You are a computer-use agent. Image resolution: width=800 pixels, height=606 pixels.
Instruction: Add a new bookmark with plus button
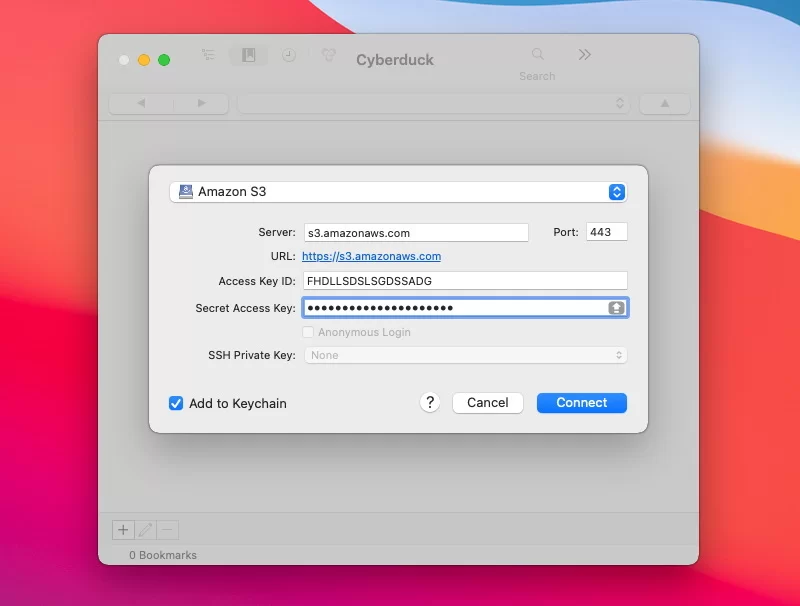(123, 530)
